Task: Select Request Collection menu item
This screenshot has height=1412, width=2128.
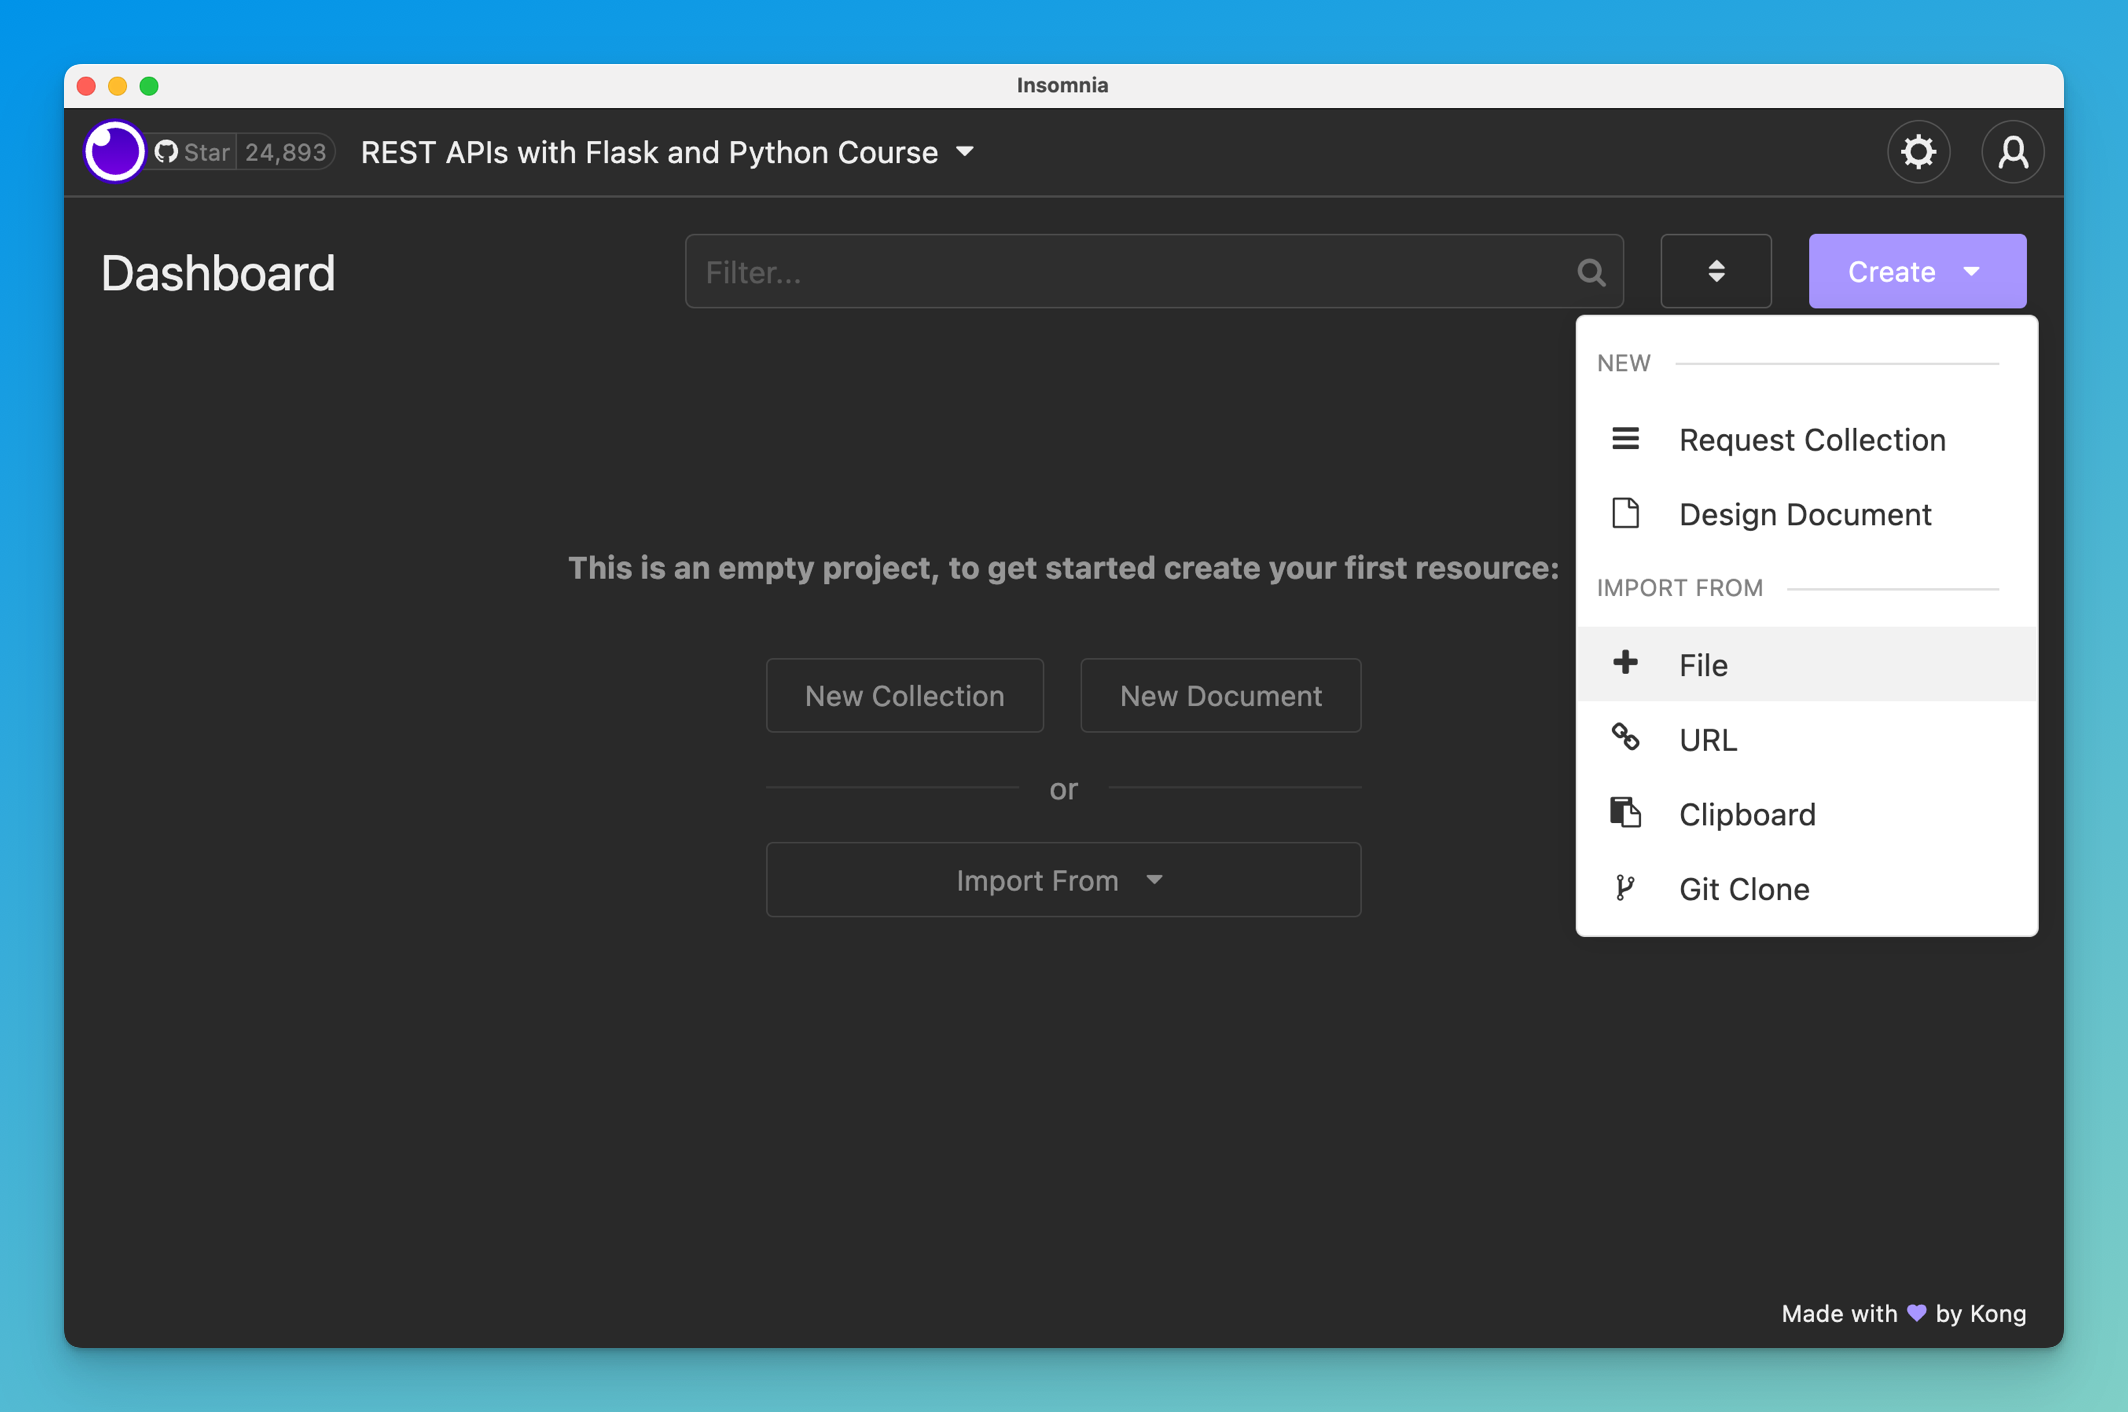Action: (x=1810, y=440)
